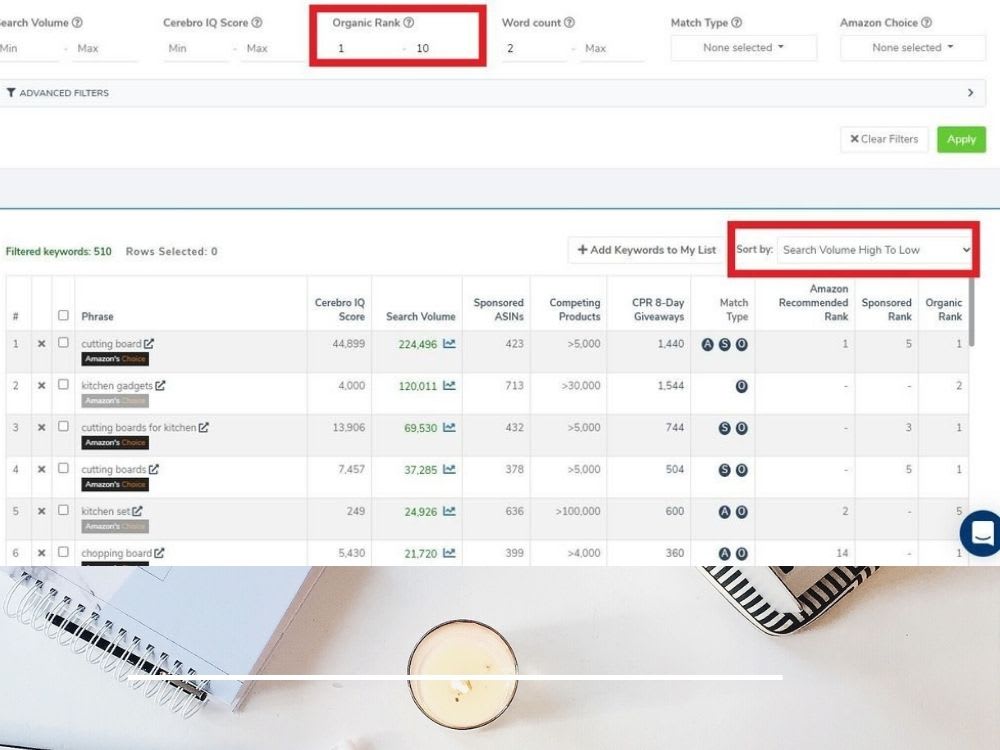Image resolution: width=1000 pixels, height=750 pixels.
Task: Click Search Volume help question icon
Action: (77, 22)
